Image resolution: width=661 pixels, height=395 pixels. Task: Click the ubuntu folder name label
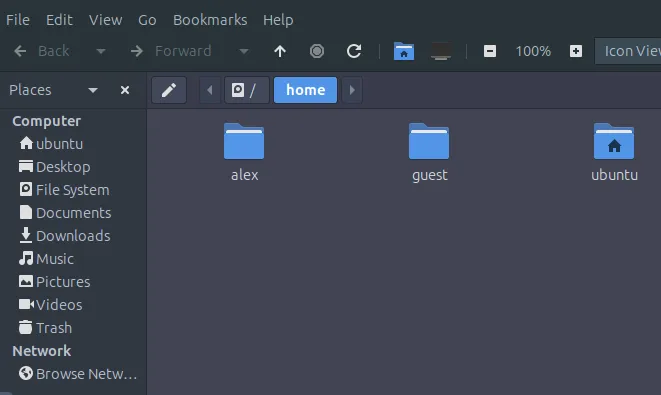click(614, 175)
